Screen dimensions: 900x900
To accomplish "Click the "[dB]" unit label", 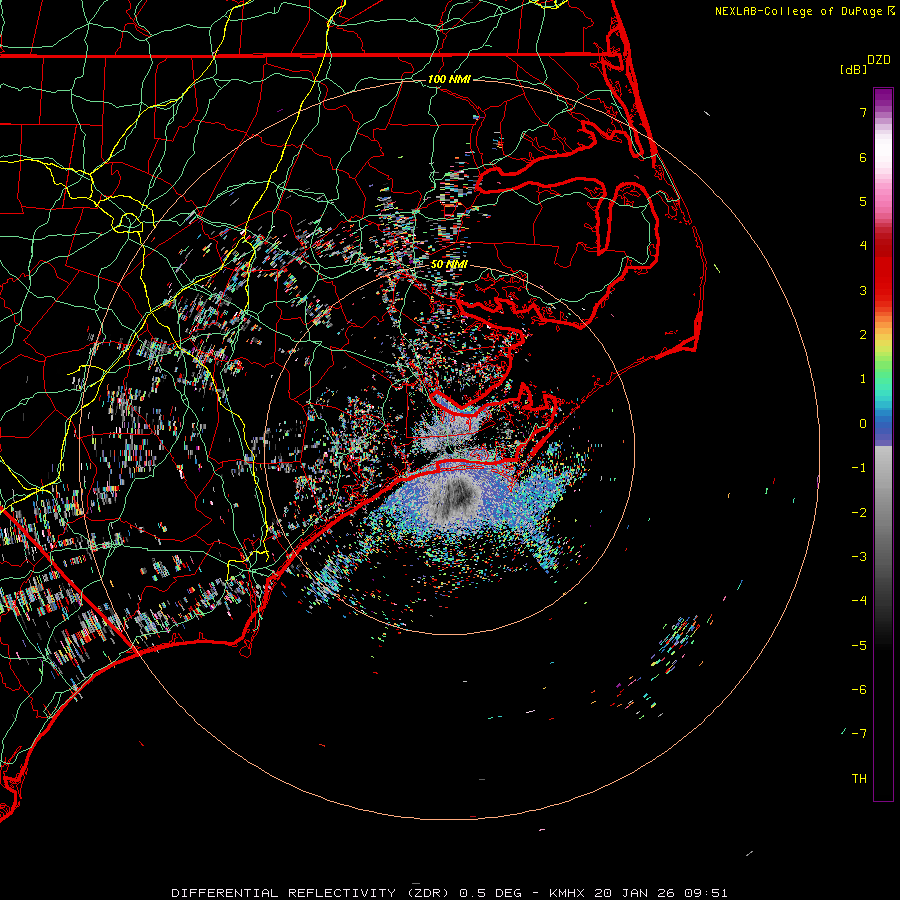I will click(x=853, y=69).
